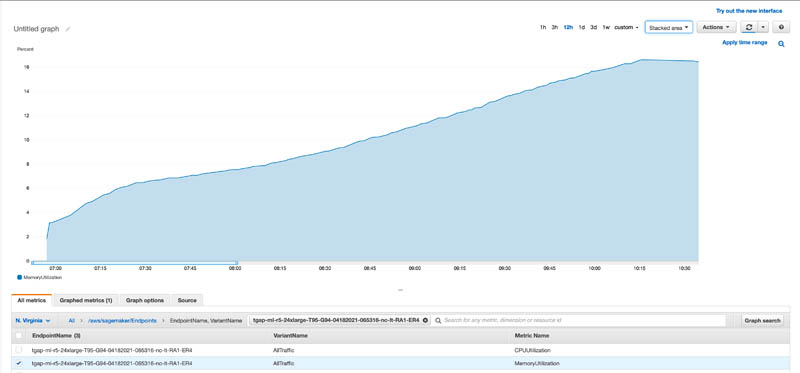Screen dimensions: 800x373
Task: Click the refresh graph icon
Action: 749,27
